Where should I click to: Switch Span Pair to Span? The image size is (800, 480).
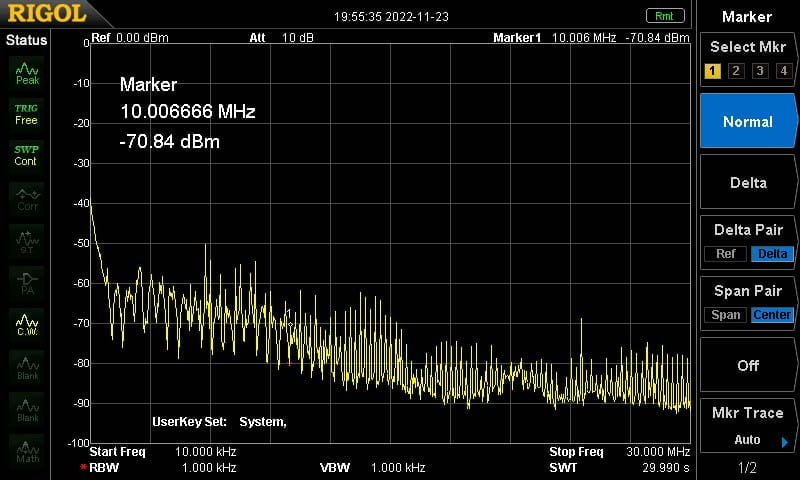click(725, 315)
